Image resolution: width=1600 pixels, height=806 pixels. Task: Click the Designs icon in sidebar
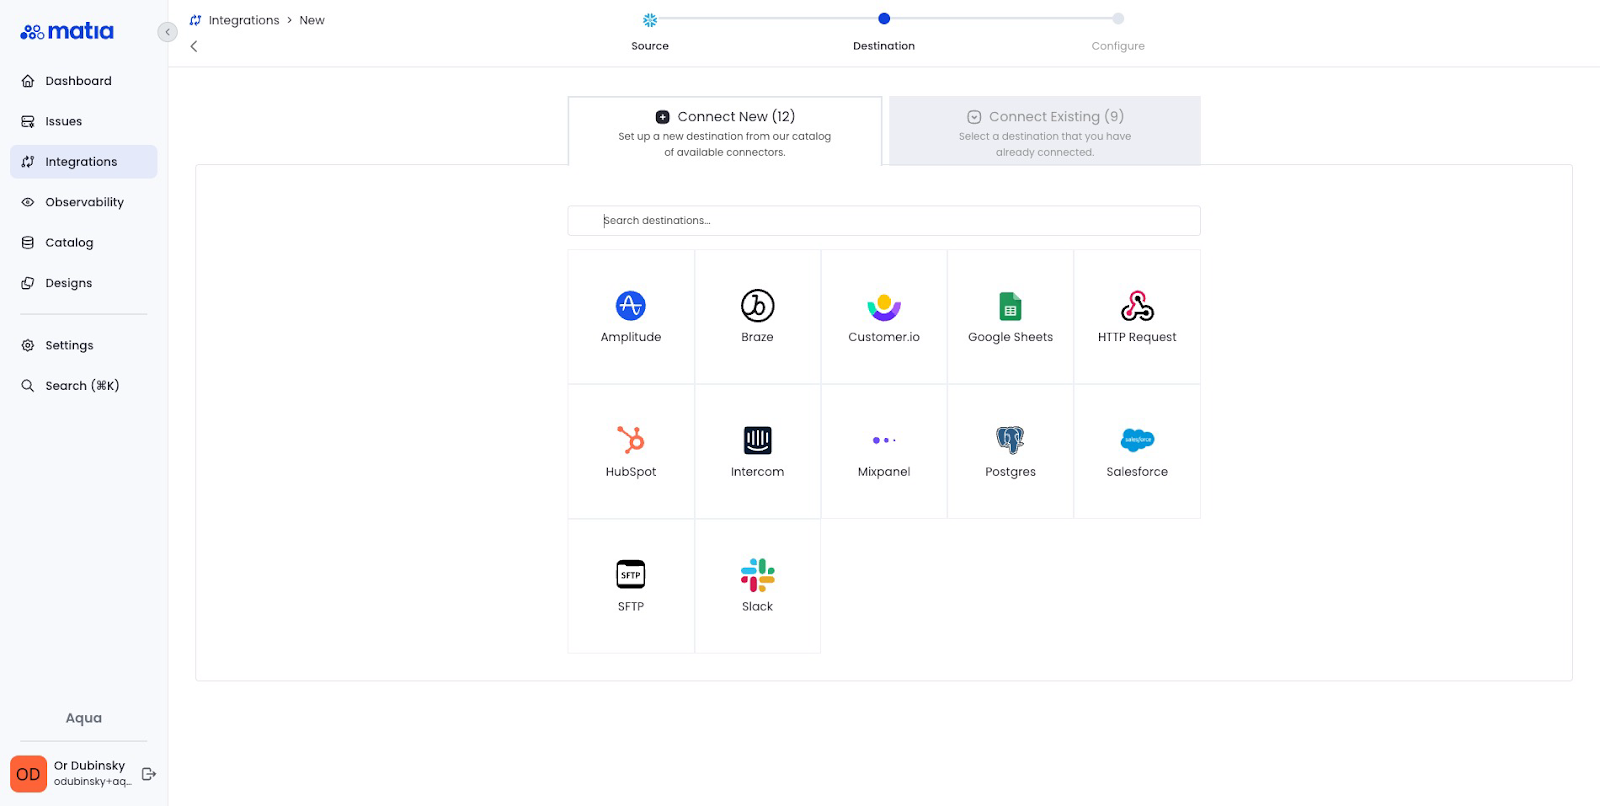coord(28,283)
